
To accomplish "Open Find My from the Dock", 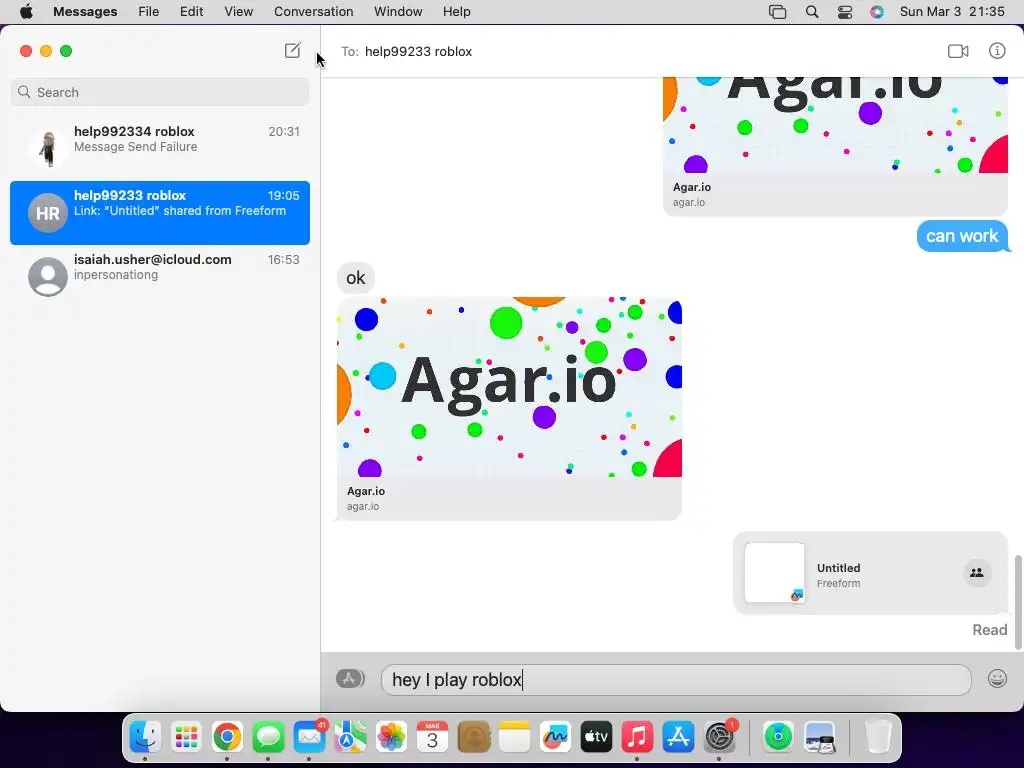I will pos(778,737).
